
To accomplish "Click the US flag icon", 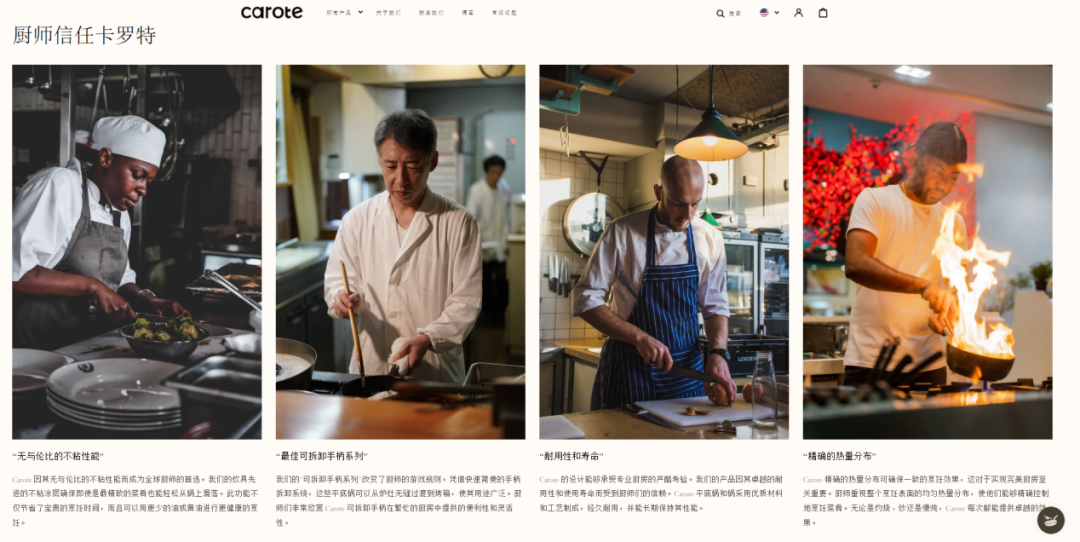I will click(764, 12).
